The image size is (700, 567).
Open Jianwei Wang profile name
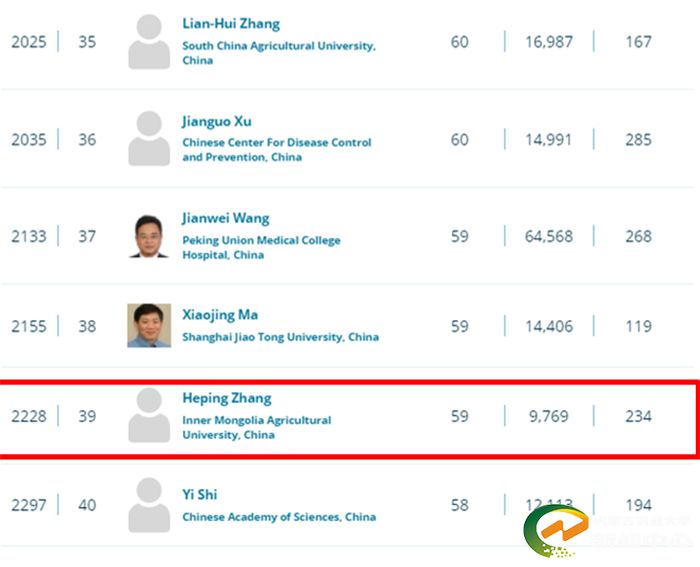pyautogui.click(x=225, y=218)
